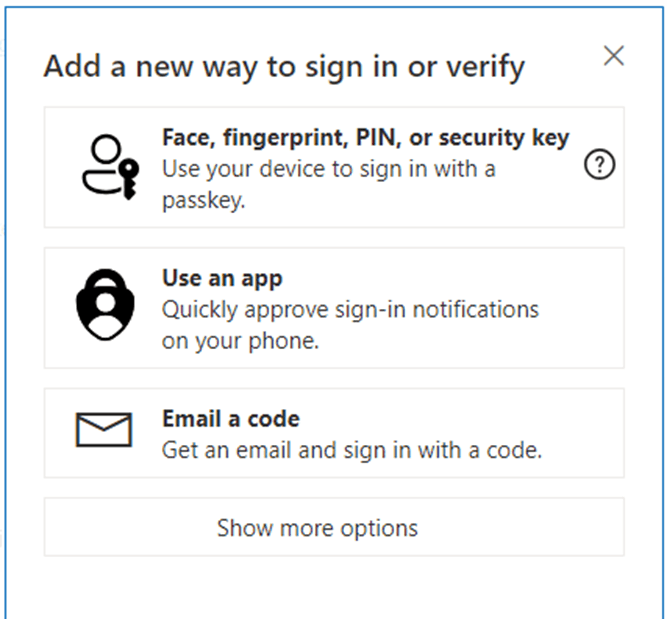The width and height of the screenshot is (667, 619).
Task: Click the "verify" word in the dialog title
Action: click(485, 67)
